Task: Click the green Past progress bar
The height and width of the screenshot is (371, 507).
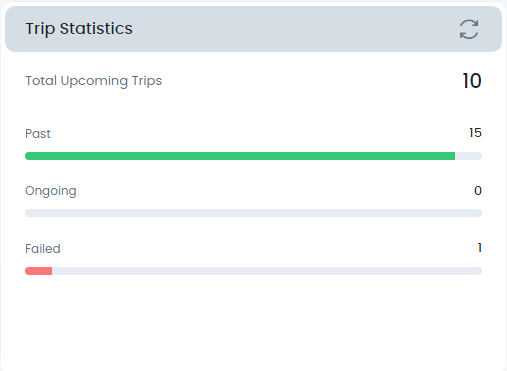Action: 240,156
